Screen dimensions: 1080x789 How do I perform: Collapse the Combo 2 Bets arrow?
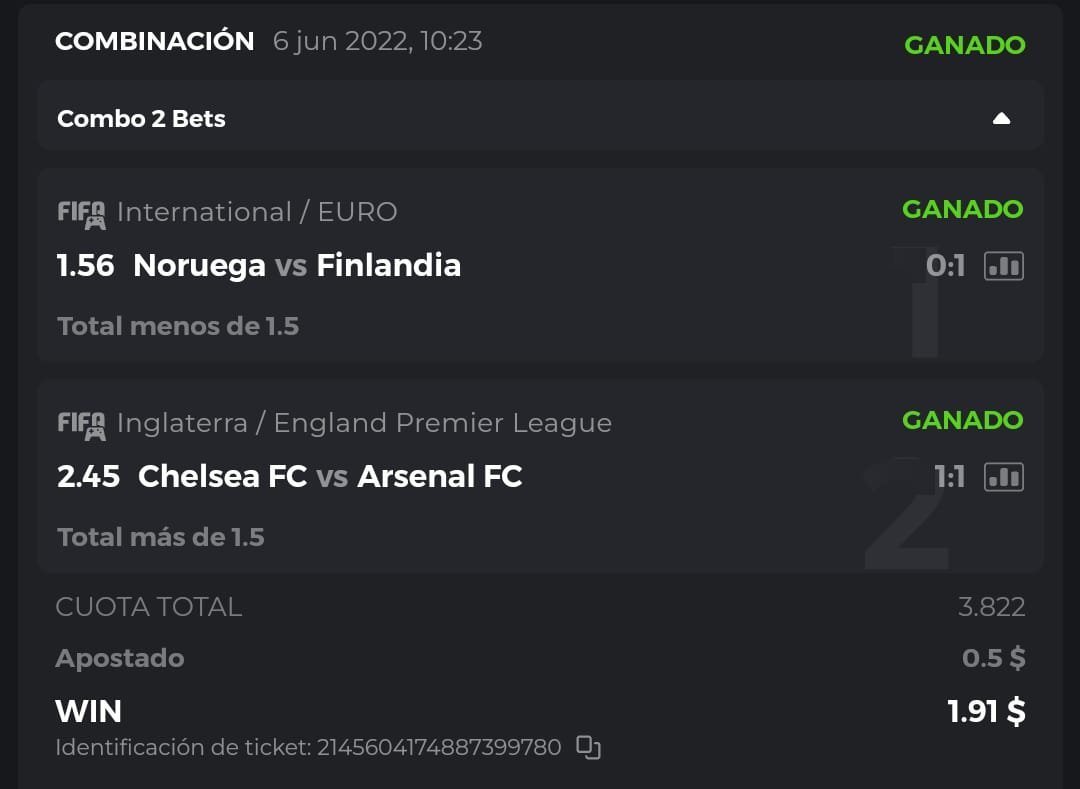click(1001, 119)
